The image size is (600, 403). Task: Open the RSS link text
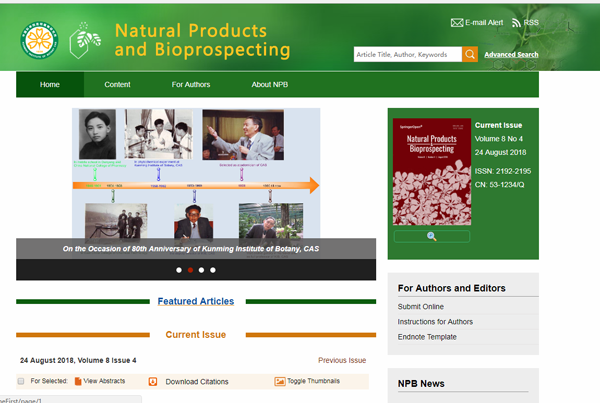(531, 23)
